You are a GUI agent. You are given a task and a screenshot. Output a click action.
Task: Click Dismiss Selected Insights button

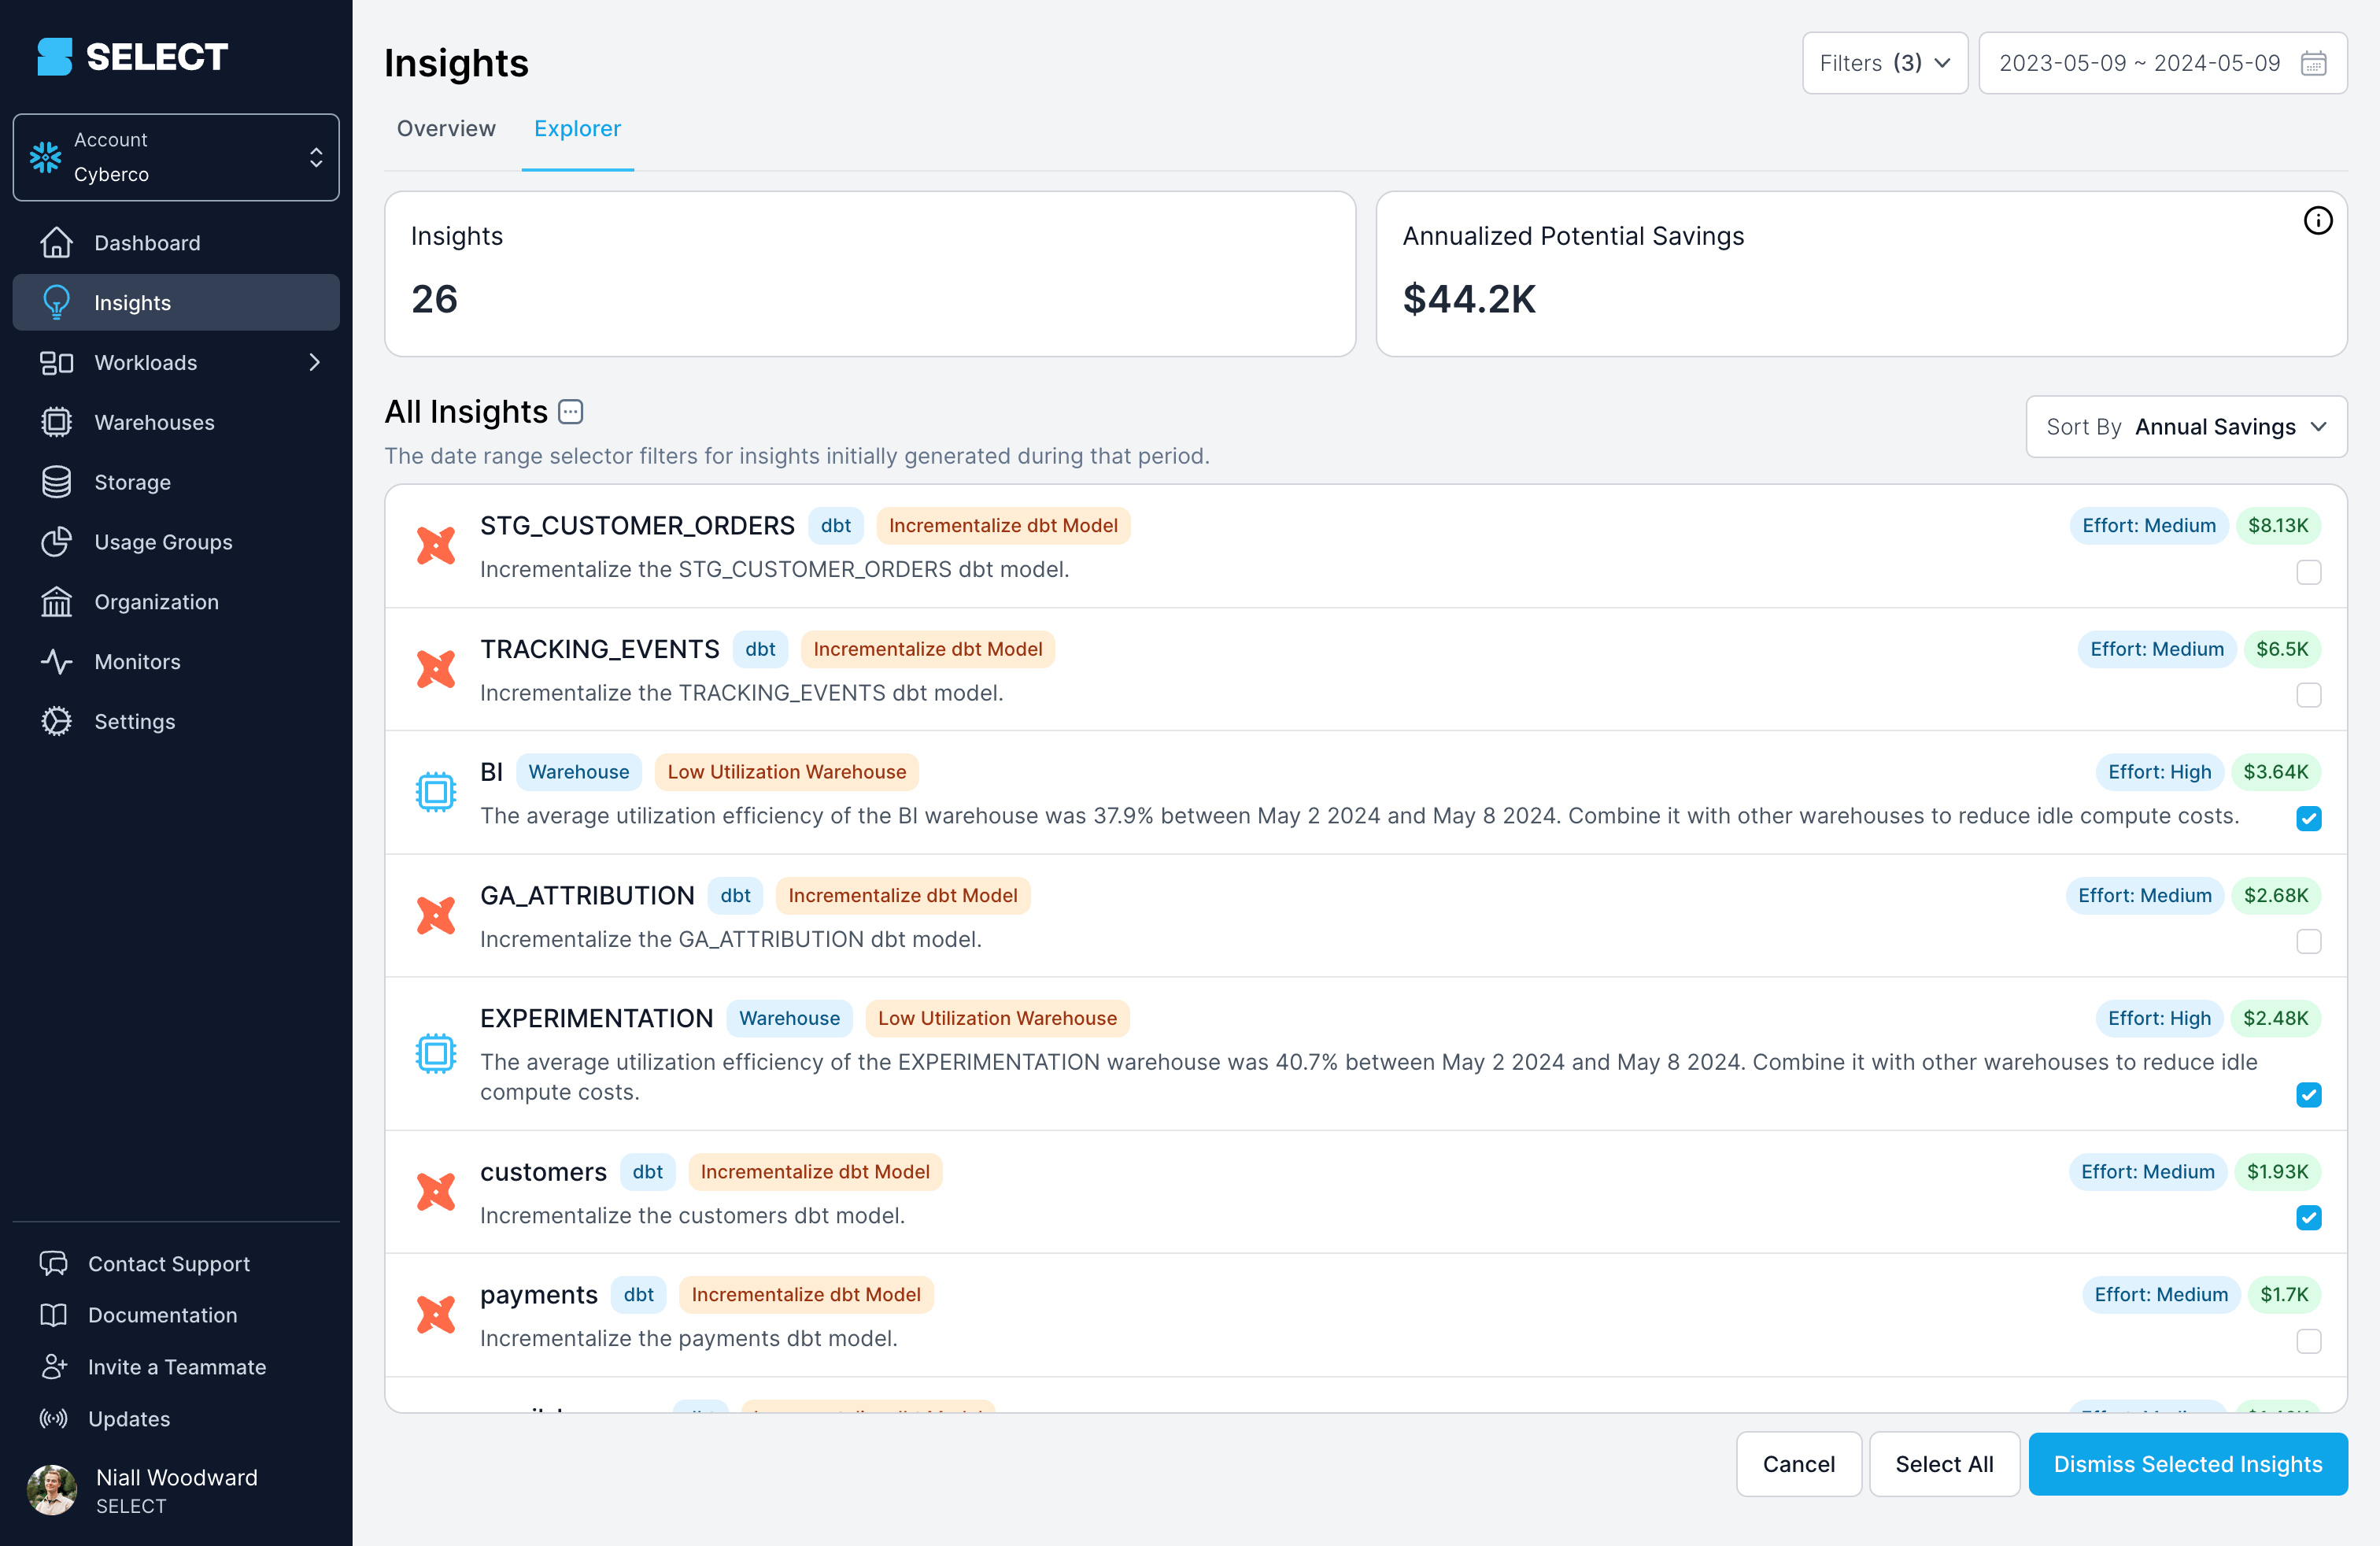pos(2186,1463)
